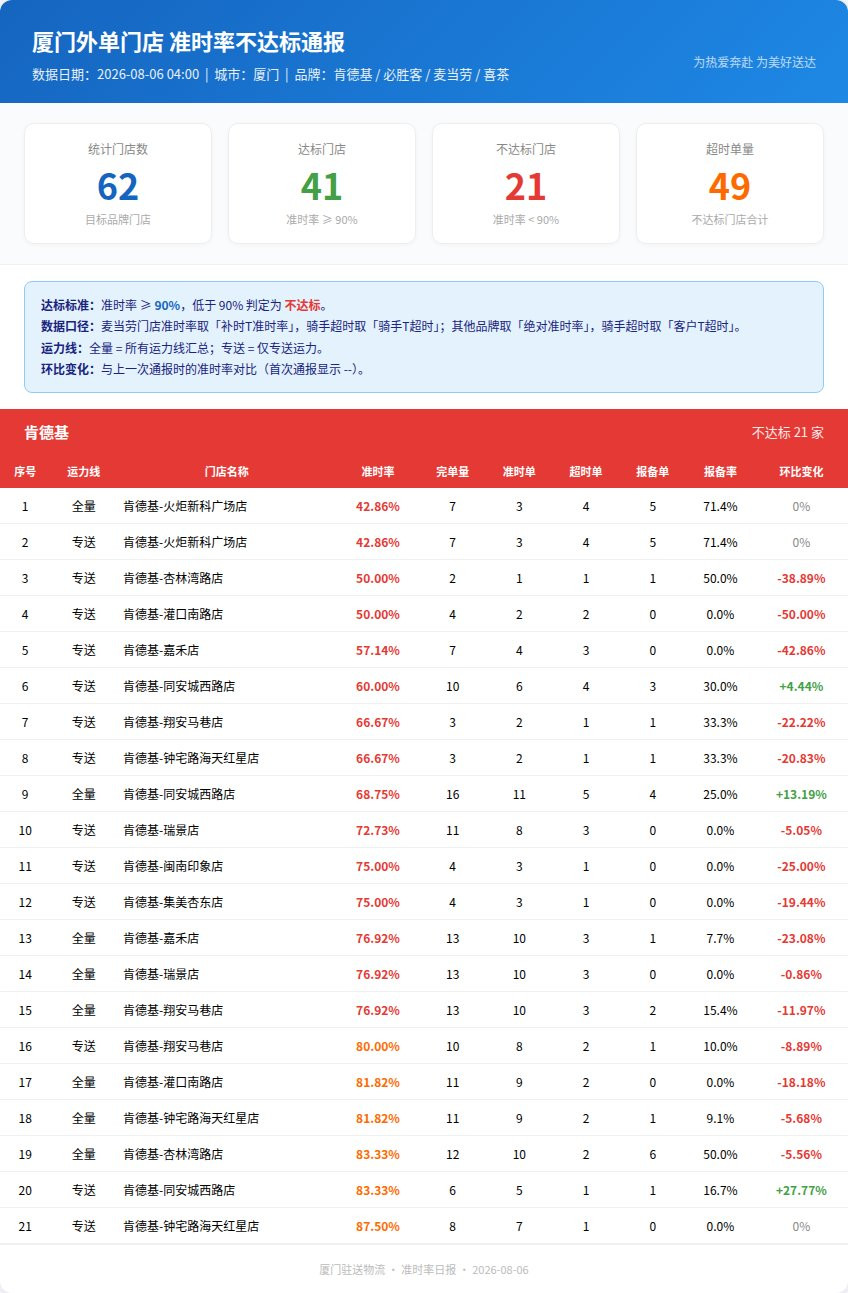Click the 25.0% 报备率 value
Screen dimensions: 848x1293
(x=720, y=795)
